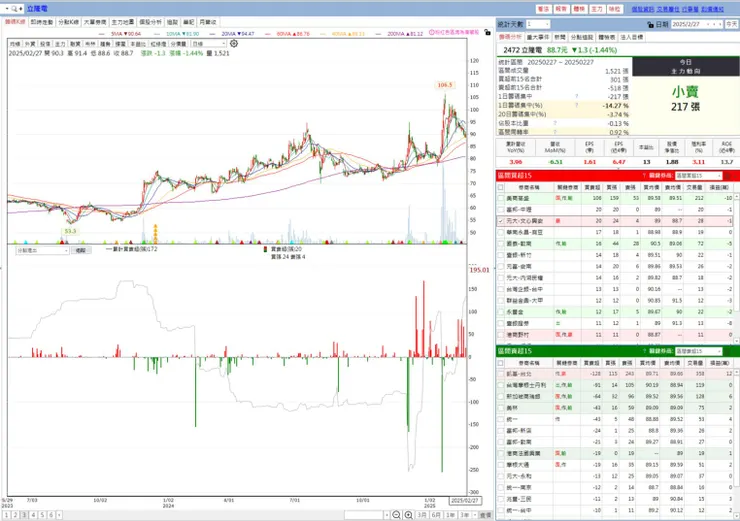Set chart range to 3月
This screenshot has height=521, width=740.
[422, 515]
